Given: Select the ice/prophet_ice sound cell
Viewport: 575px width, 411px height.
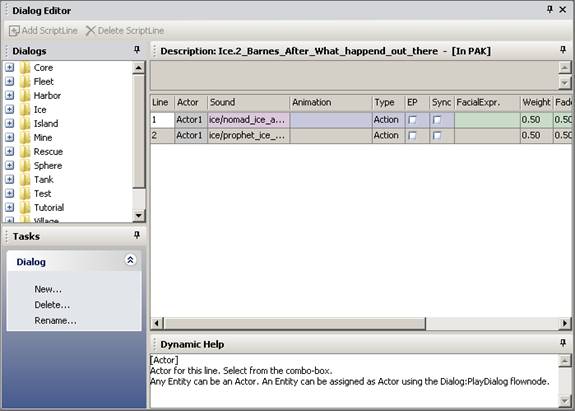Looking at the screenshot, I should coord(249,136).
